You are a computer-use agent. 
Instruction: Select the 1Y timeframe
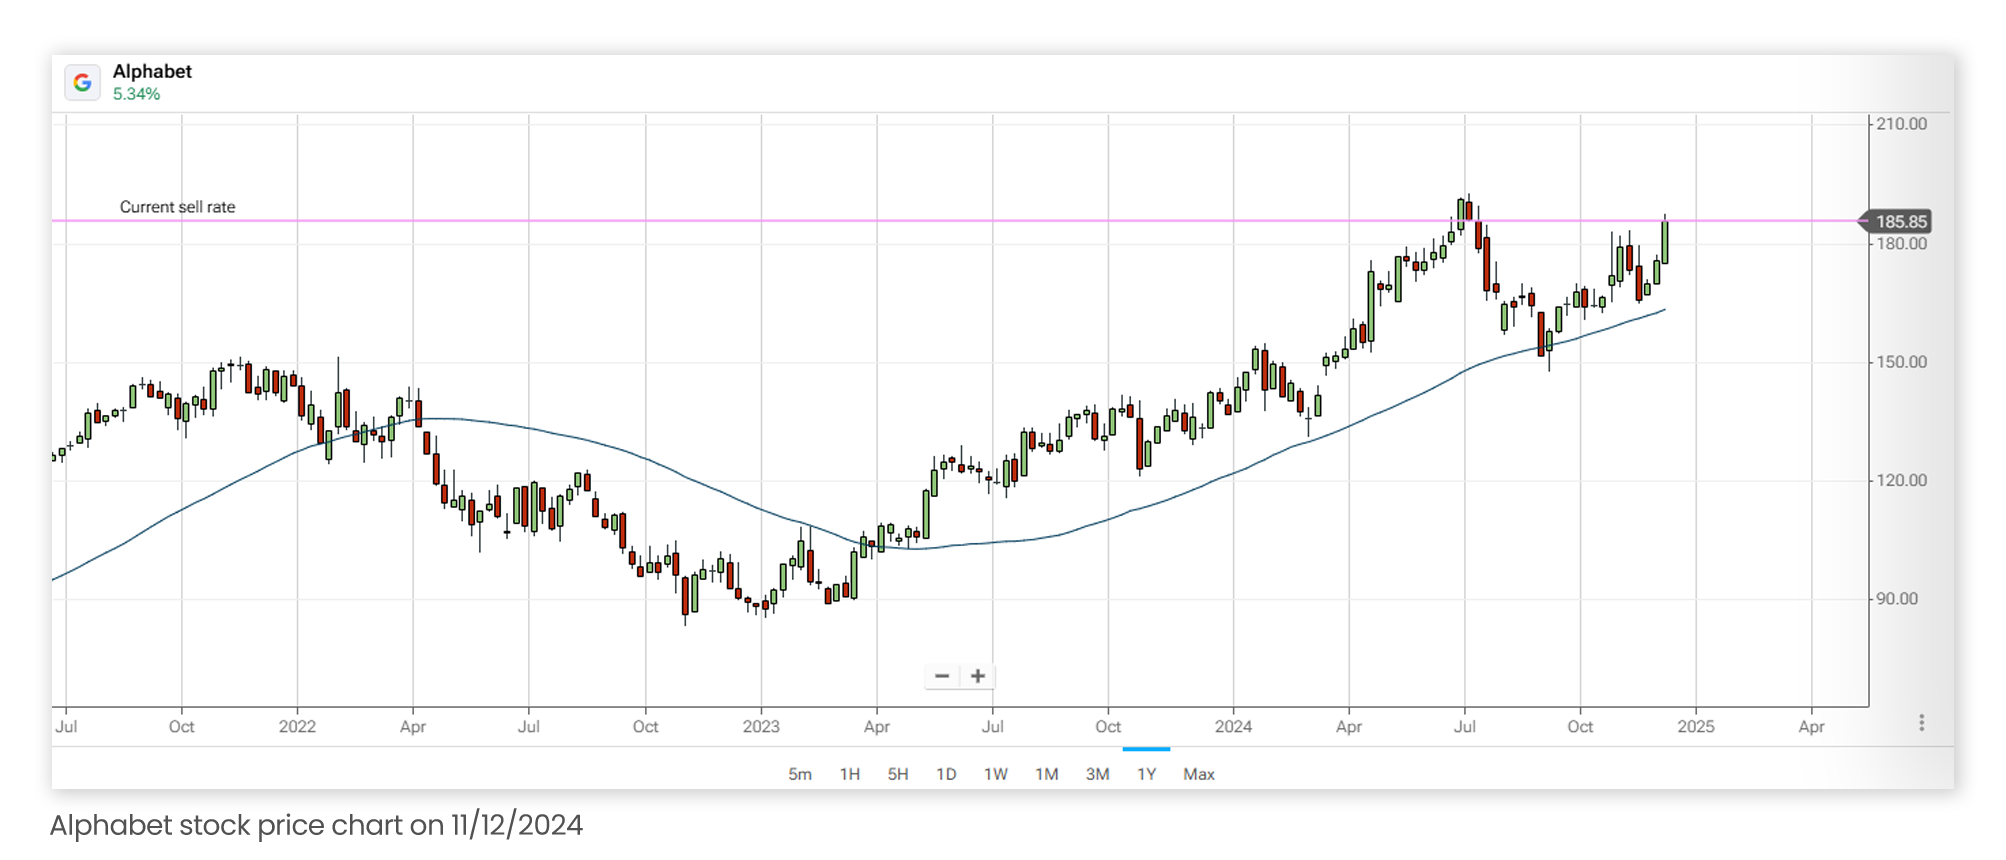click(1147, 774)
